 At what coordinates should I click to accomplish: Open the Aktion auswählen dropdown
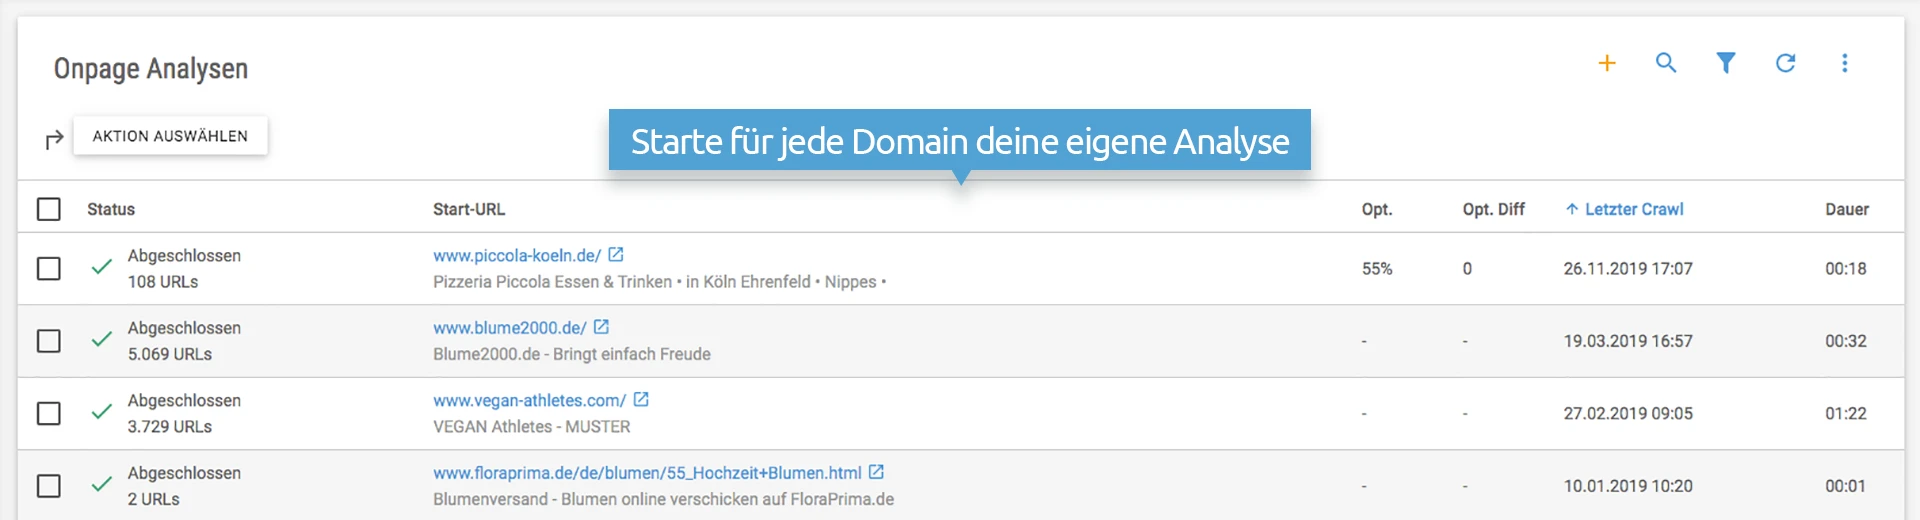pos(170,136)
